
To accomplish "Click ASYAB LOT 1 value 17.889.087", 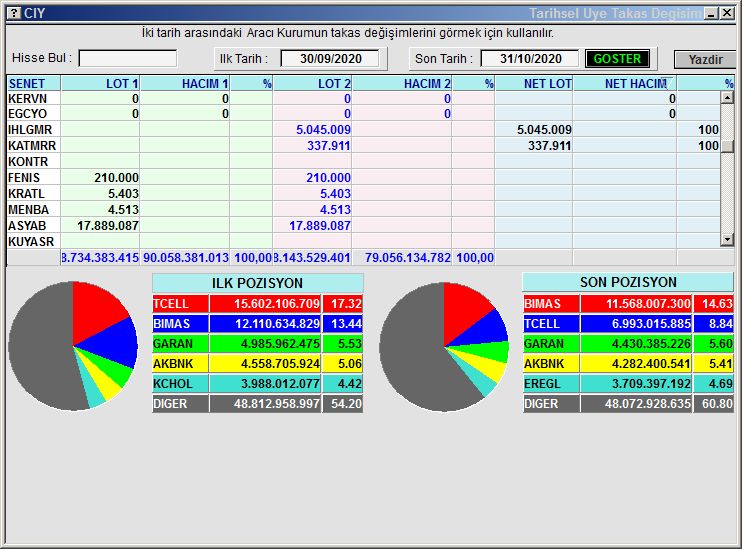I will 108,226.
